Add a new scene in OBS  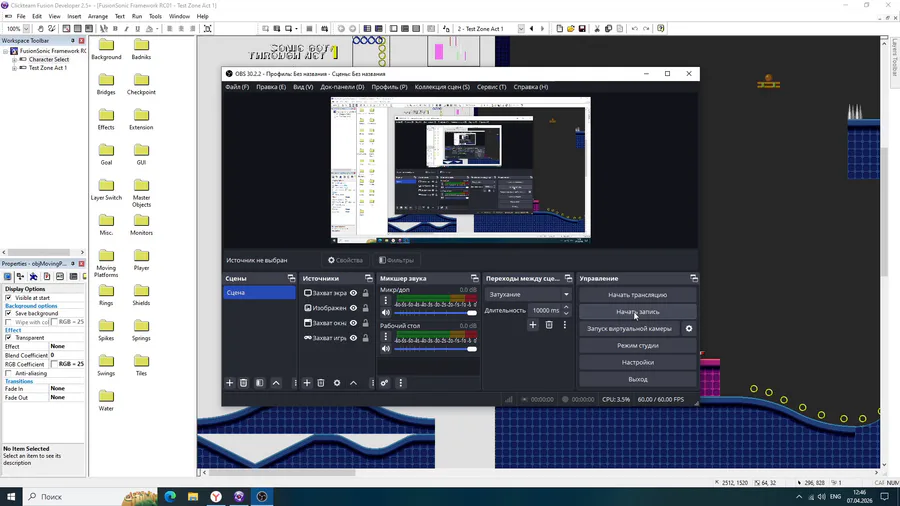[230, 383]
